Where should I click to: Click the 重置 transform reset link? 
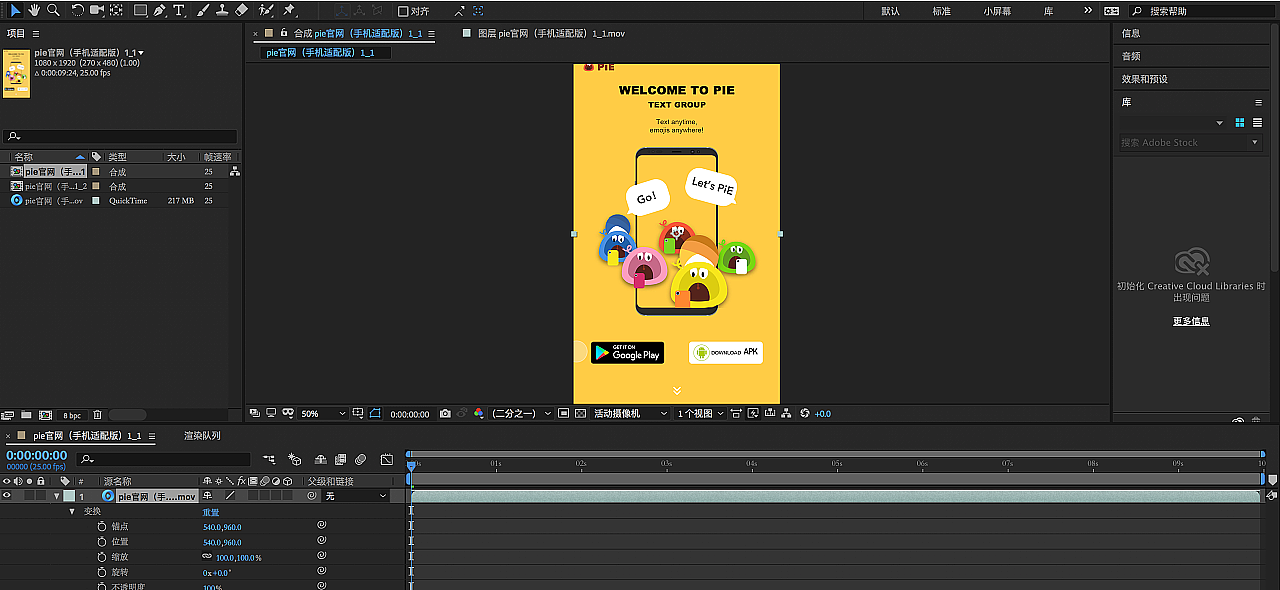pos(211,511)
